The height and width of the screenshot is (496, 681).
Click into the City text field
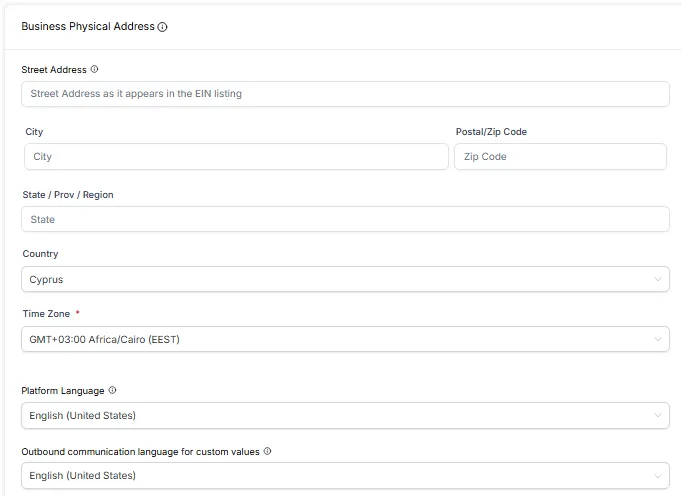236,157
